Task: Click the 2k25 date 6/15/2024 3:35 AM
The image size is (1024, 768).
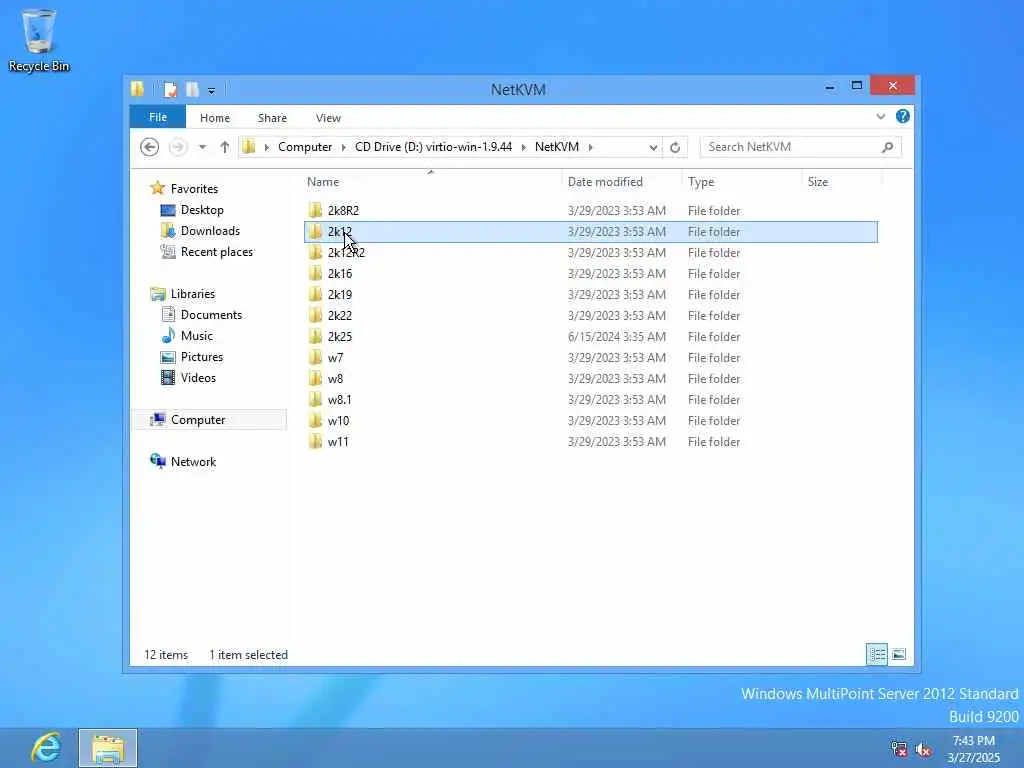Action: point(616,336)
